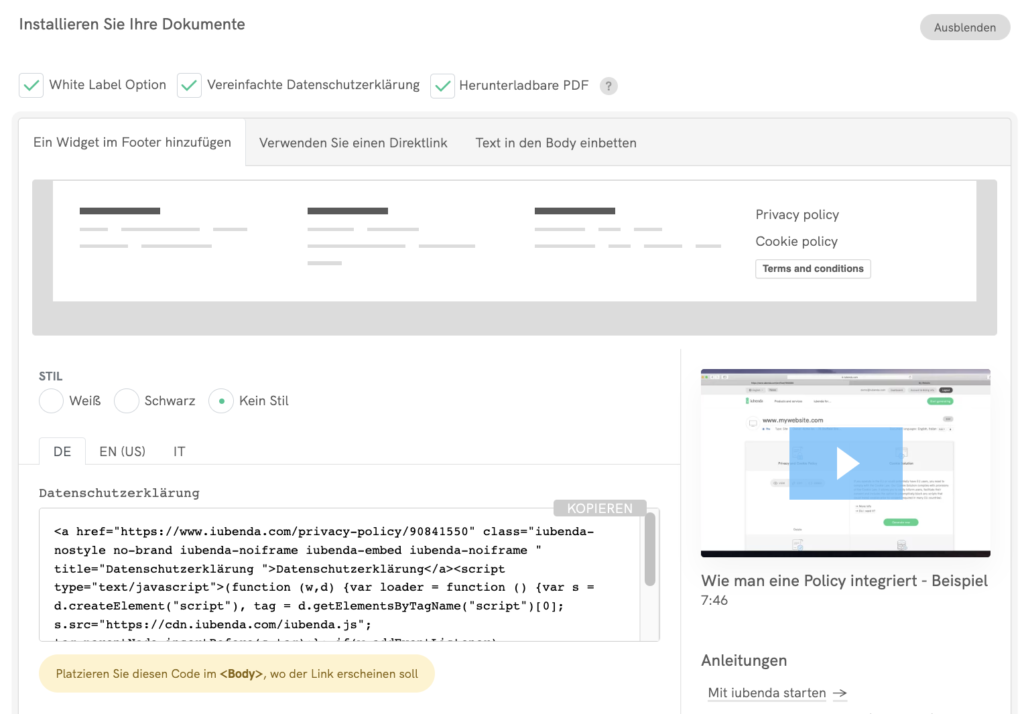Select the IT language tab
1024x714 pixels.
pyautogui.click(x=179, y=451)
